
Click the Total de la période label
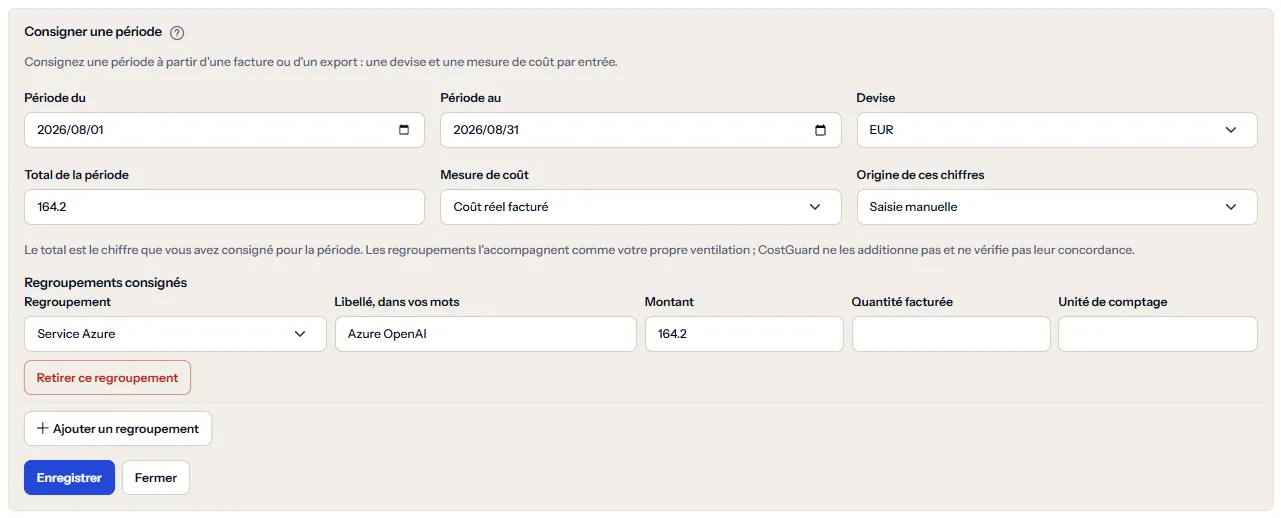pyautogui.click(x=77, y=175)
